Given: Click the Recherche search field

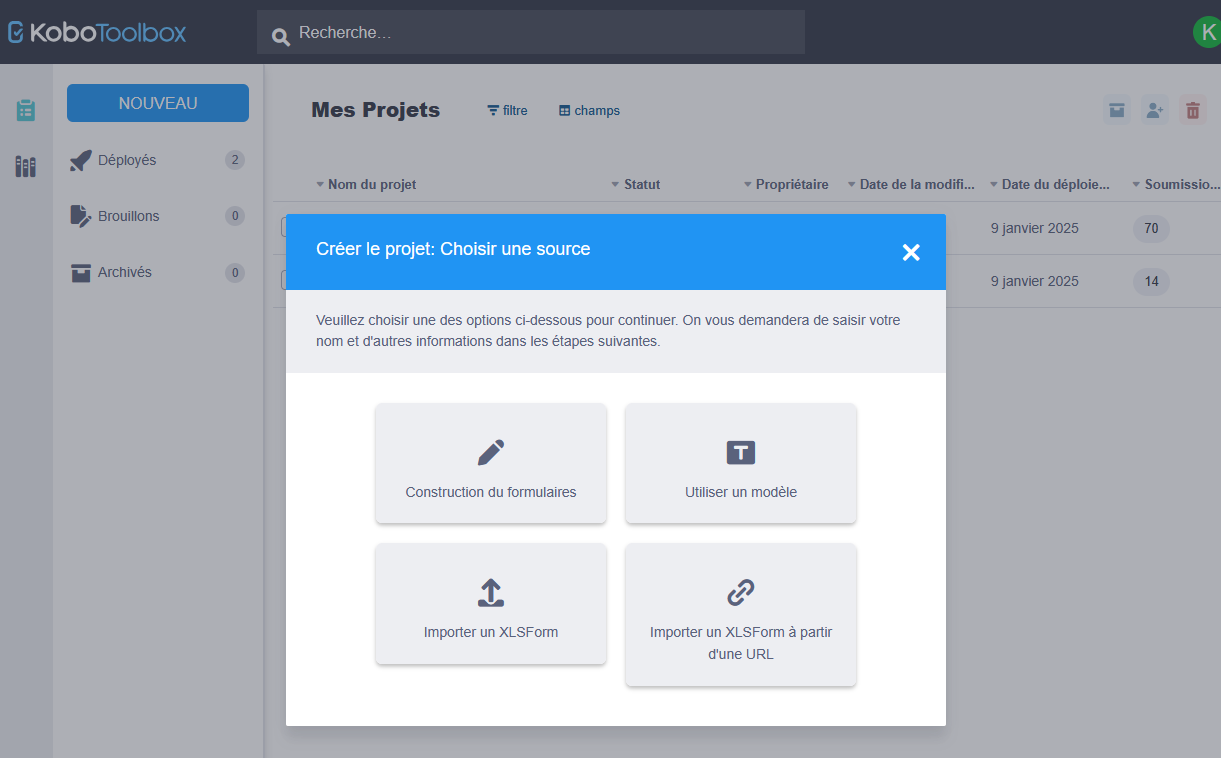Looking at the screenshot, I should pos(530,33).
